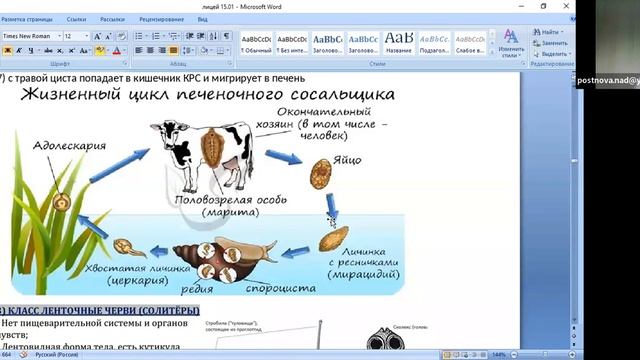Click the Bullets list icon
The image size is (640, 360).
tap(139, 36)
